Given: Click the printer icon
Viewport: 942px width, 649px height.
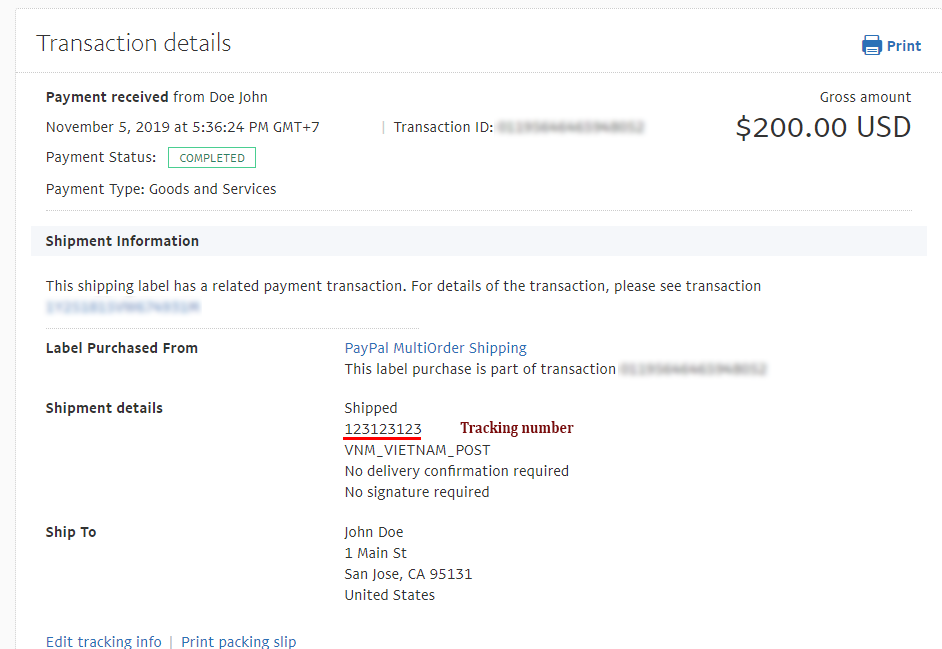Looking at the screenshot, I should (872, 46).
